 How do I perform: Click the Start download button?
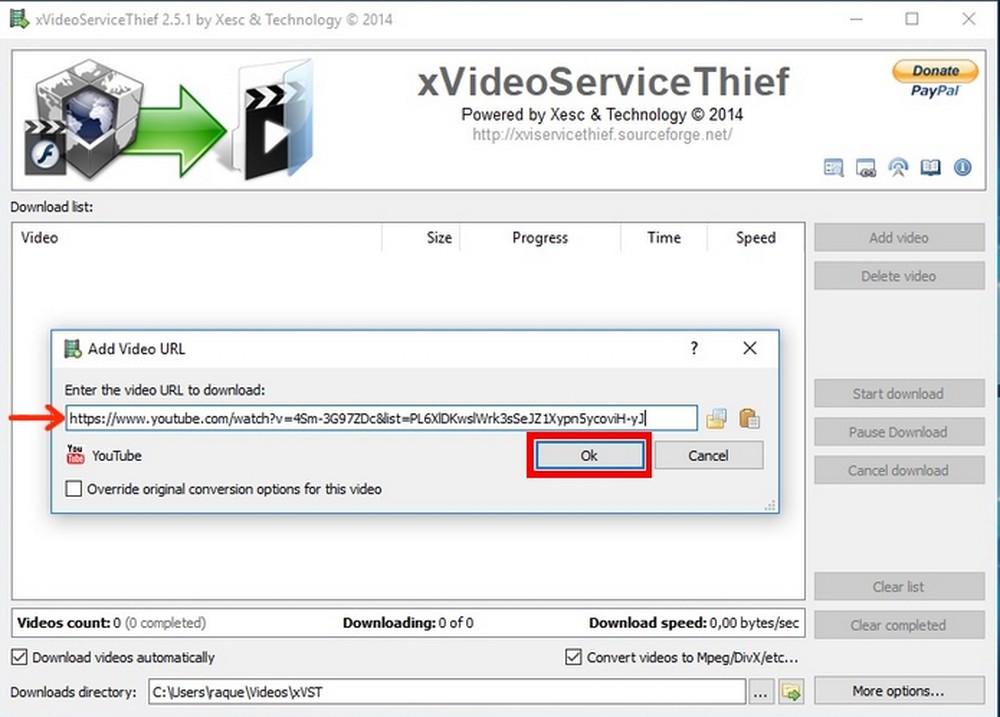click(899, 394)
